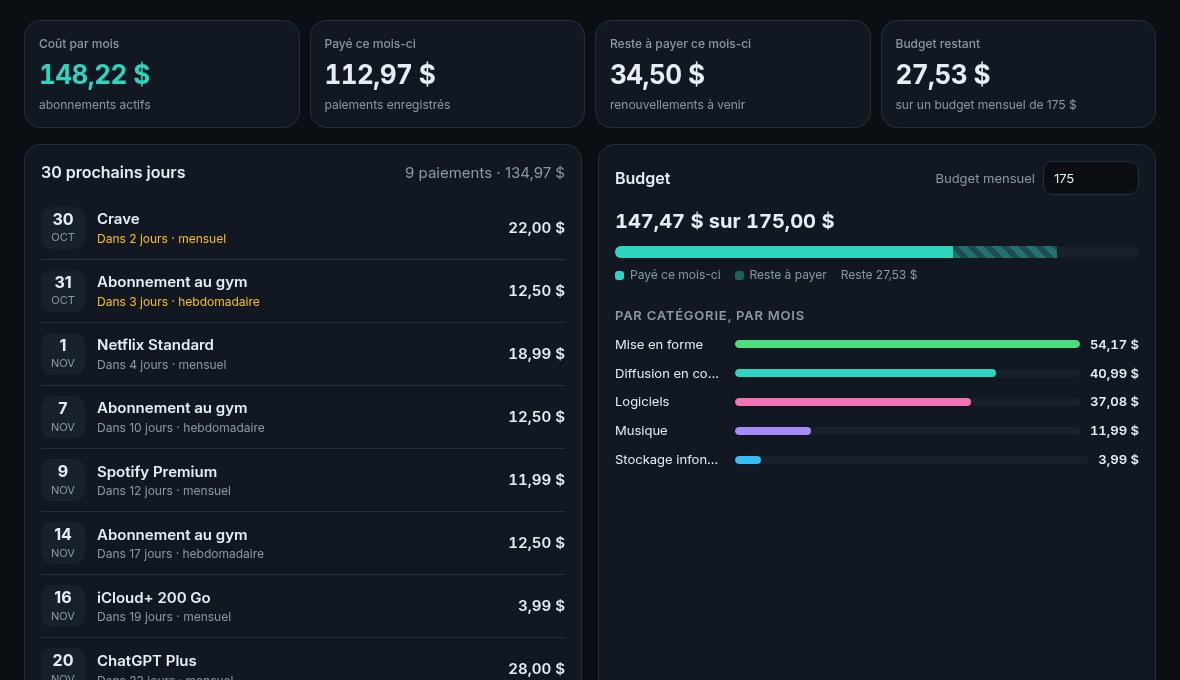Click the budget progress bar
Viewport: 1180px width, 680px height.
pyautogui.click(x=877, y=252)
